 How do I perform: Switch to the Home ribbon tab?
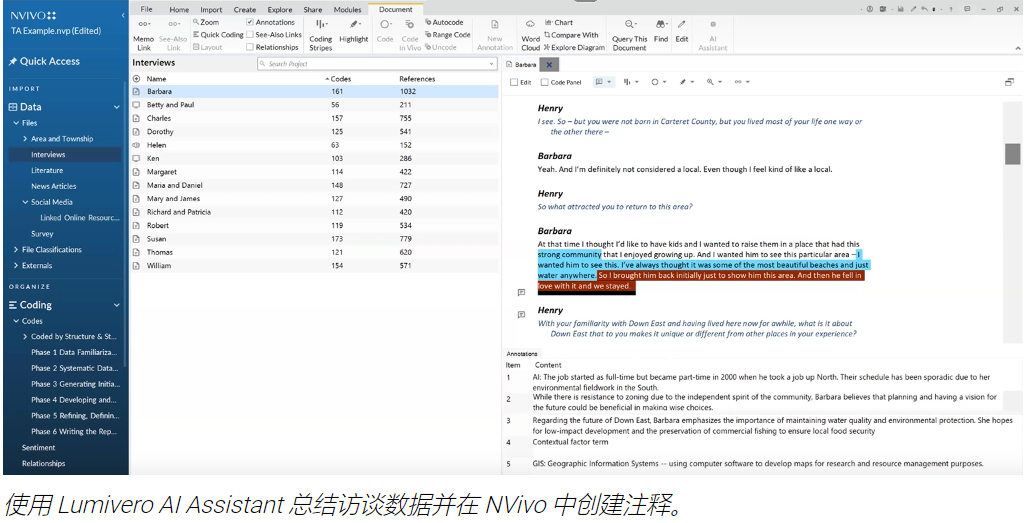click(x=179, y=10)
